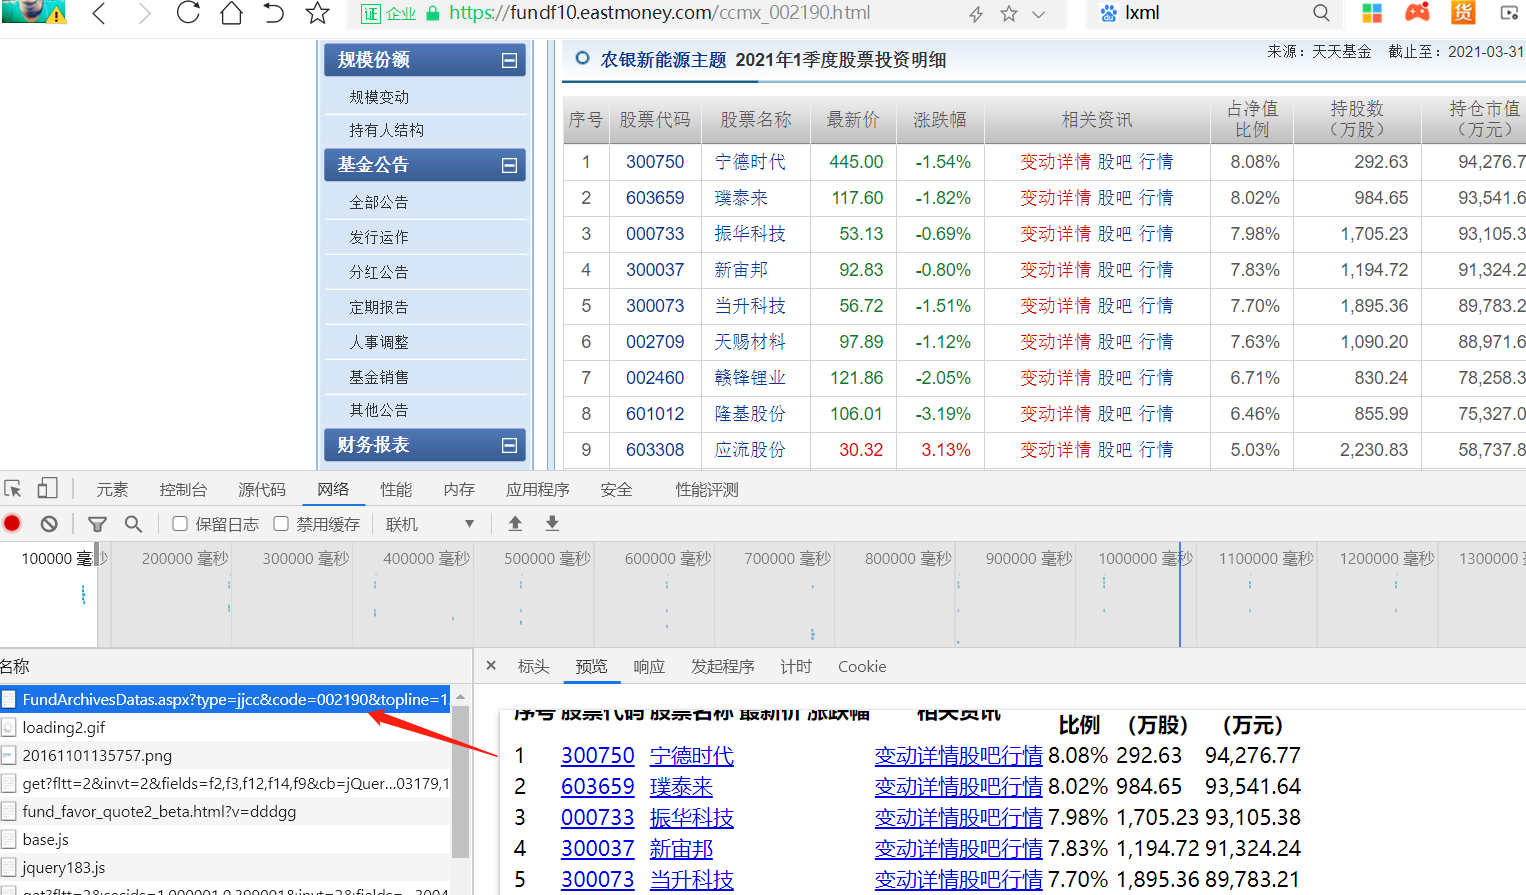Viewport: 1526px width, 895px height.
Task: Clear the network log with the clear icon
Action: coord(49,523)
